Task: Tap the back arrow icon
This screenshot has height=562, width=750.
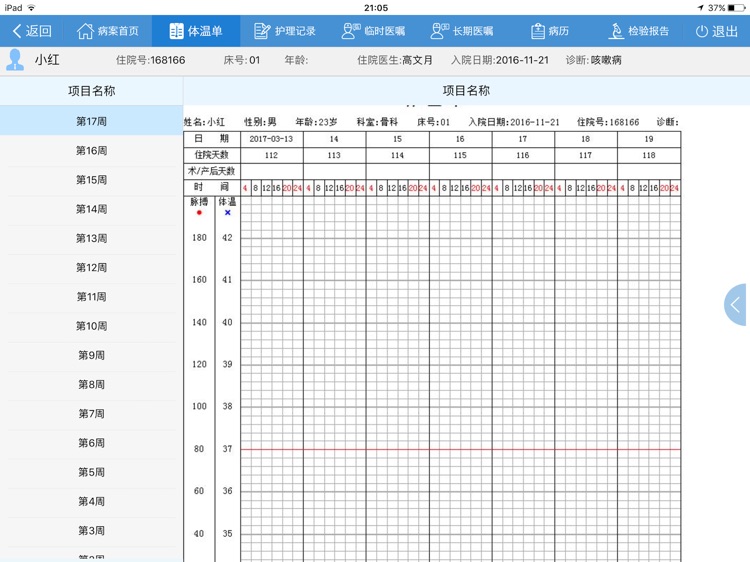Action: 17,31
